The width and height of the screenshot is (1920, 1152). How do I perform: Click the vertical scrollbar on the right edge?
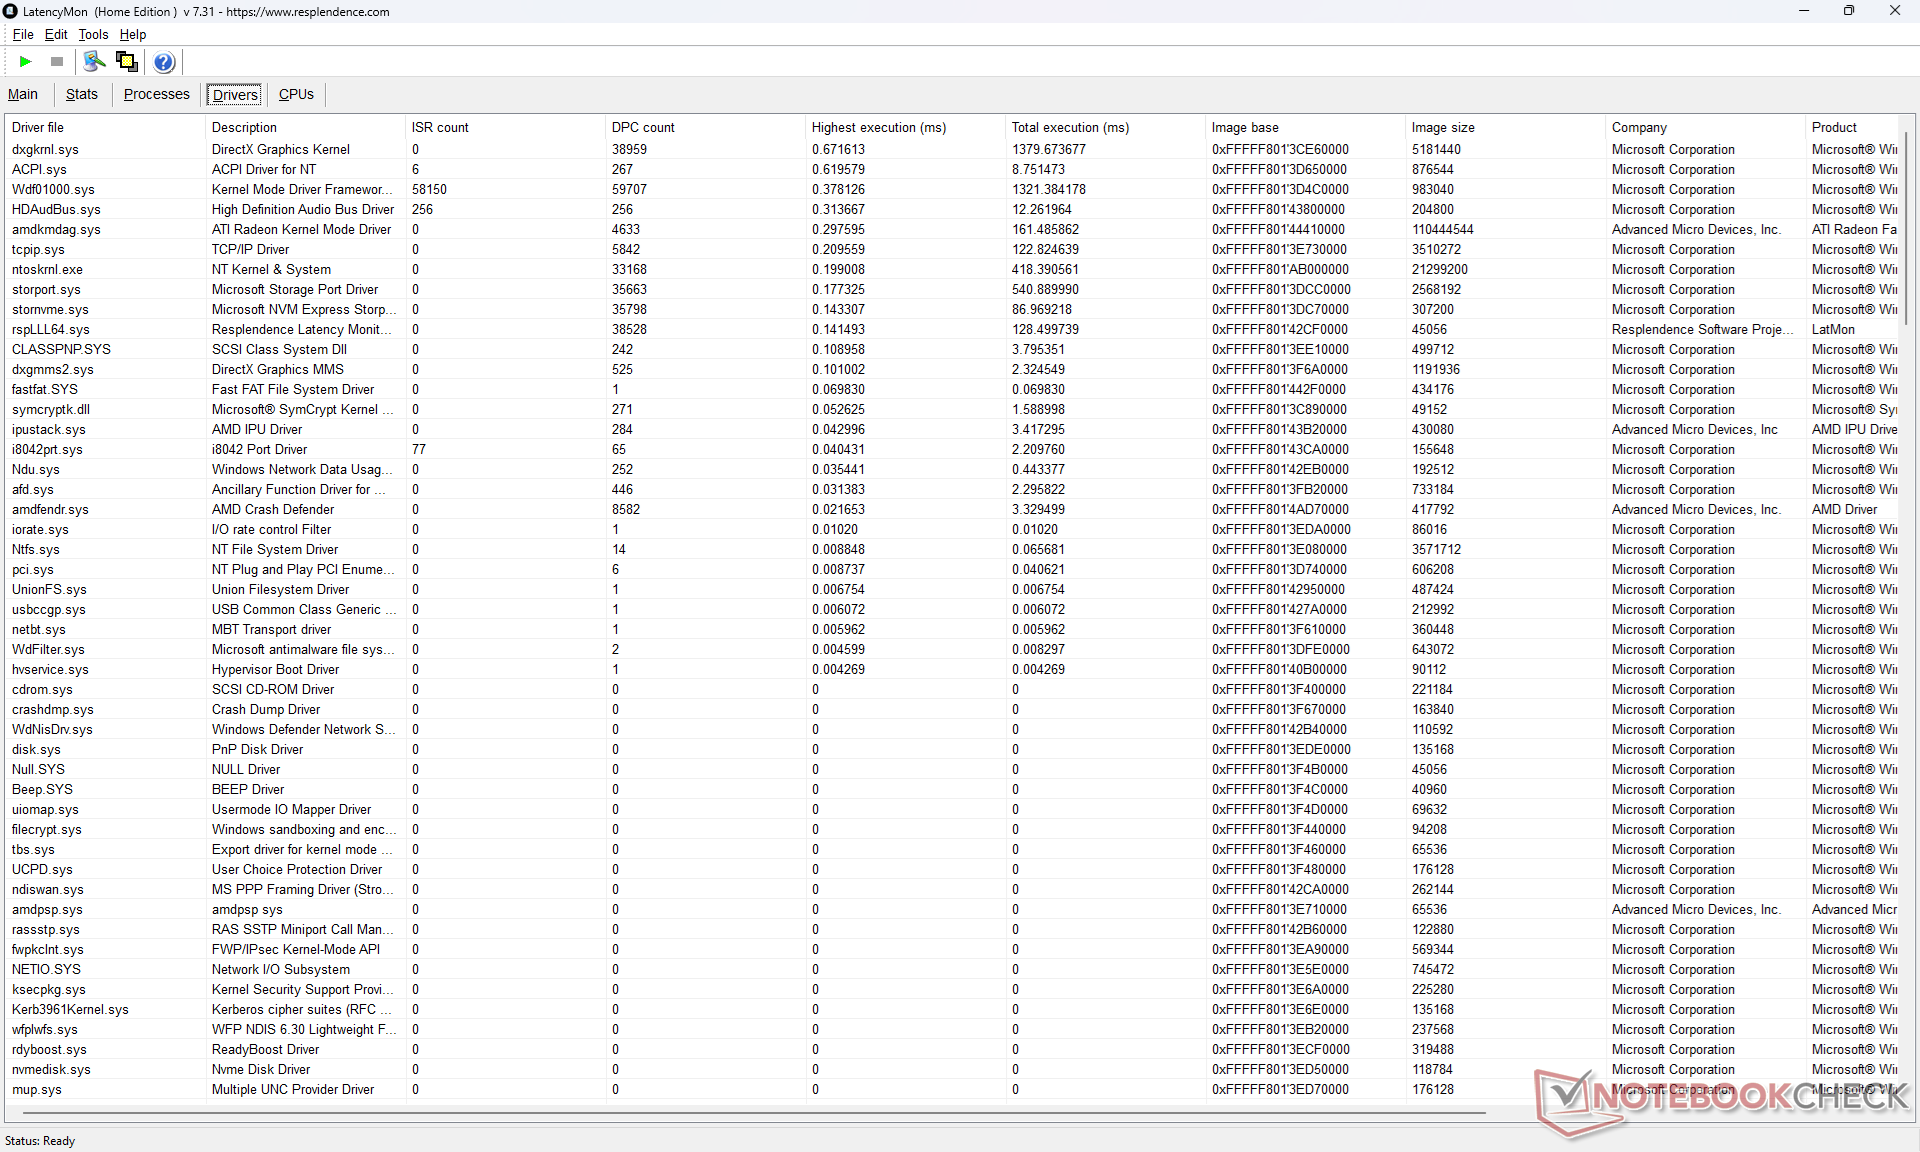1906,230
